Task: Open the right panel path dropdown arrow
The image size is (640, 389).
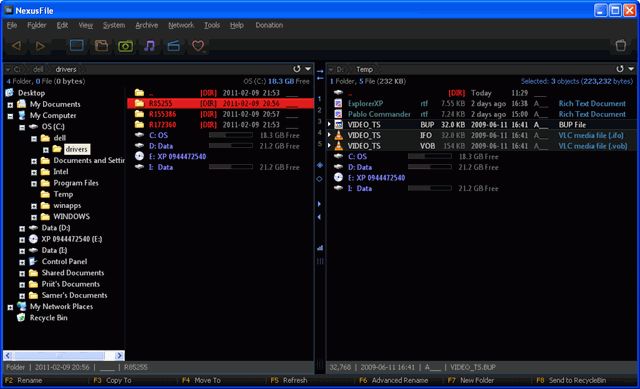Action: [631, 69]
